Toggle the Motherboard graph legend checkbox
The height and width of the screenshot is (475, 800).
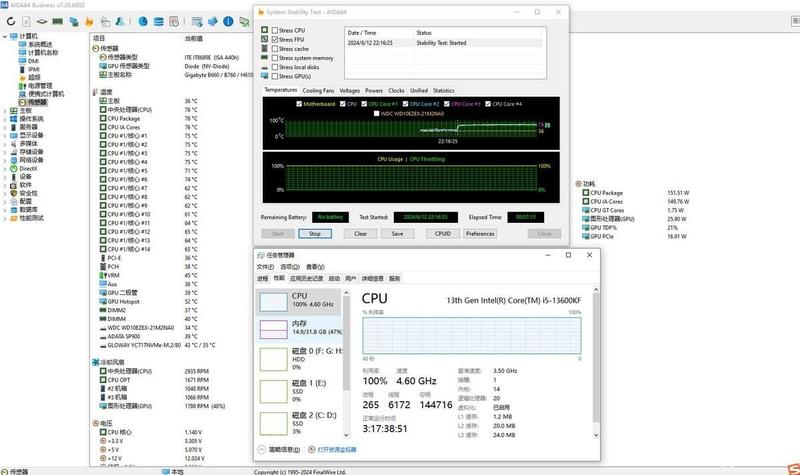pyautogui.click(x=299, y=104)
